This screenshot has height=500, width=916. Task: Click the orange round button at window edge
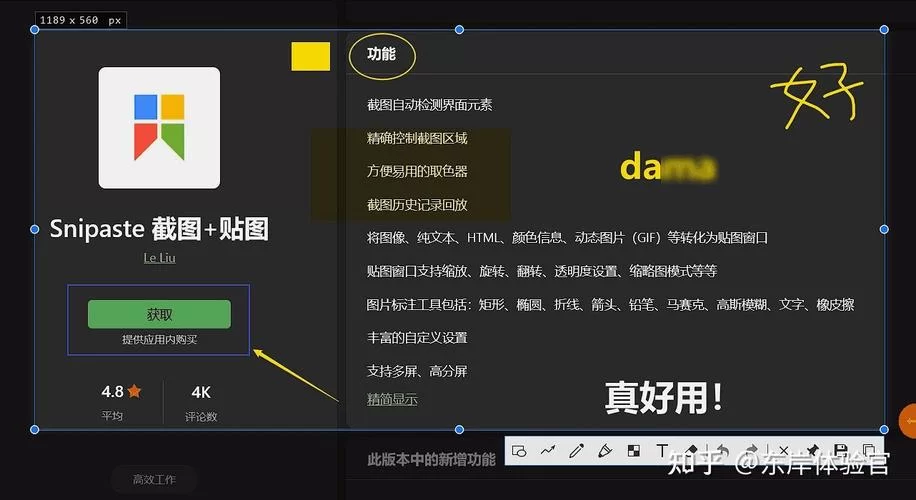[x=907, y=421]
